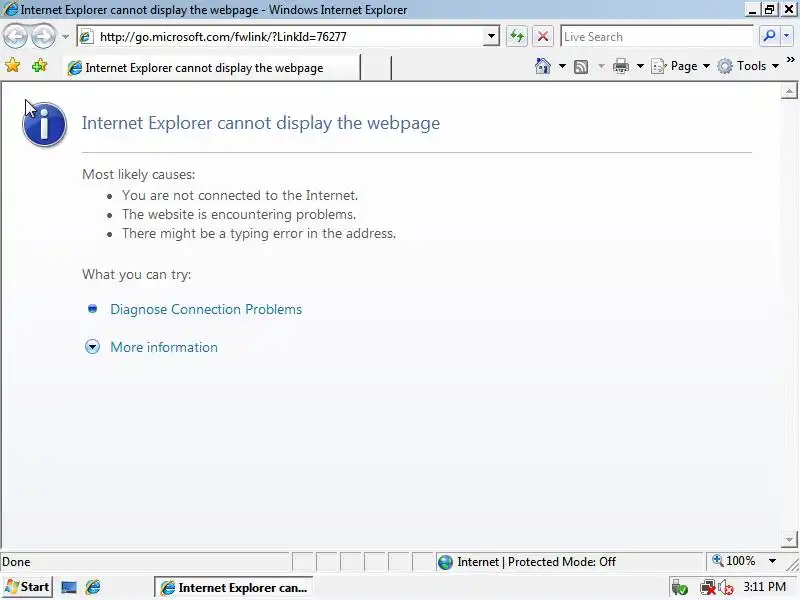Click the Add to Favorites icon
This screenshot has width=800, height=600.
click(x=39, y=66)
